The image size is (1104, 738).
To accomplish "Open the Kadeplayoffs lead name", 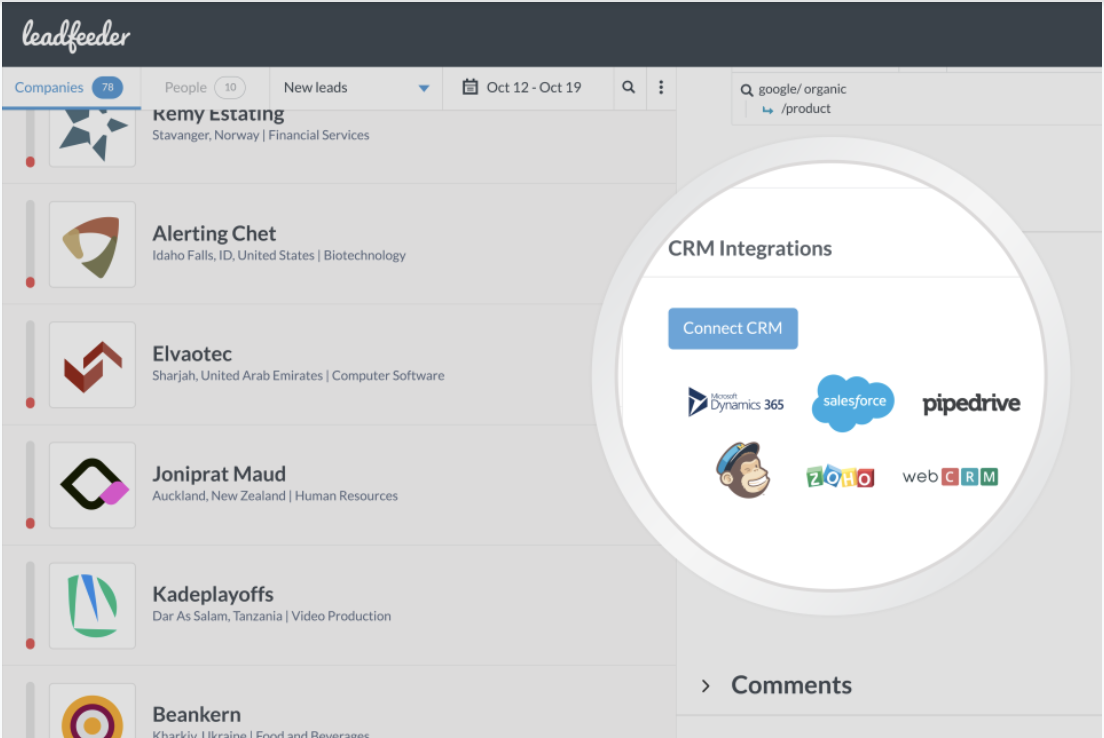I will [213, 594].
